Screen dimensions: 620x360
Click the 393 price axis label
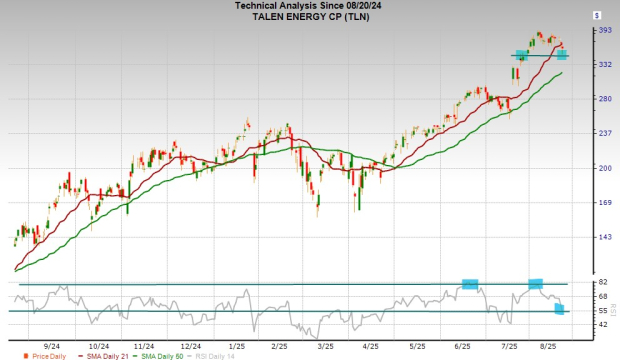tap(605, 30)
